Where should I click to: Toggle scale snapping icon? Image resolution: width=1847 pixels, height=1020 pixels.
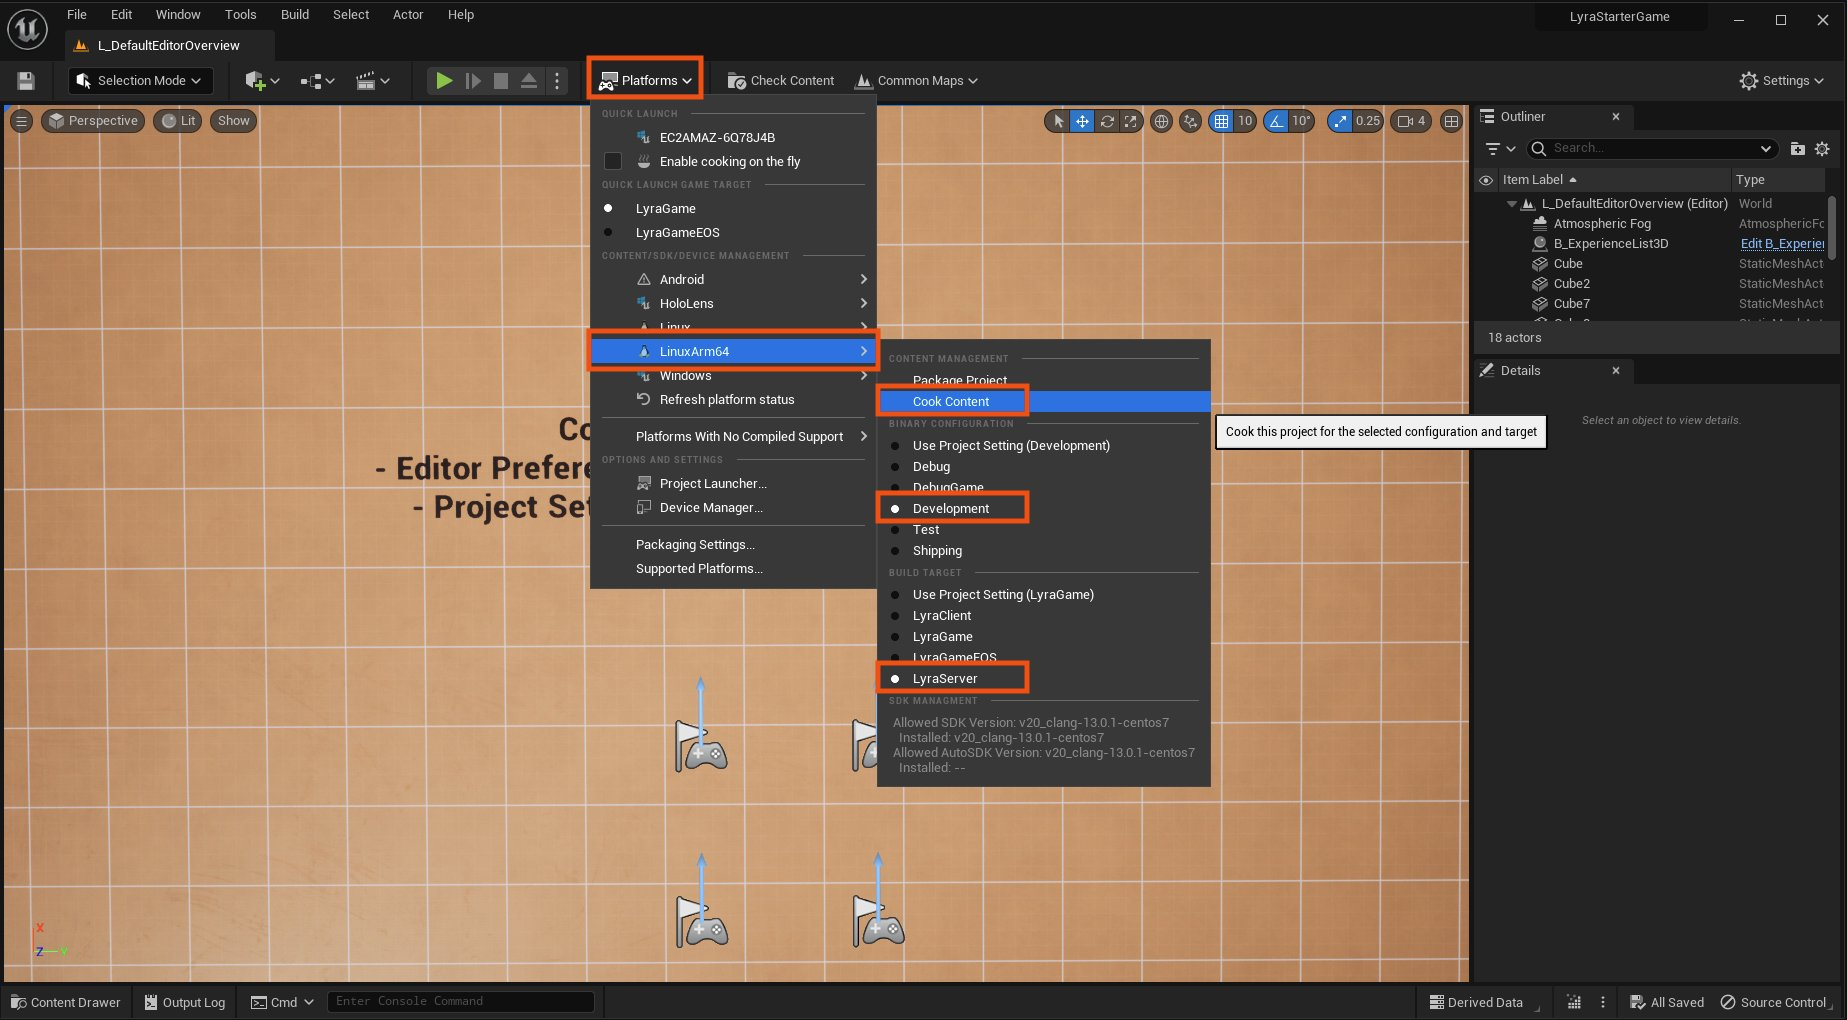point(1339,121)
